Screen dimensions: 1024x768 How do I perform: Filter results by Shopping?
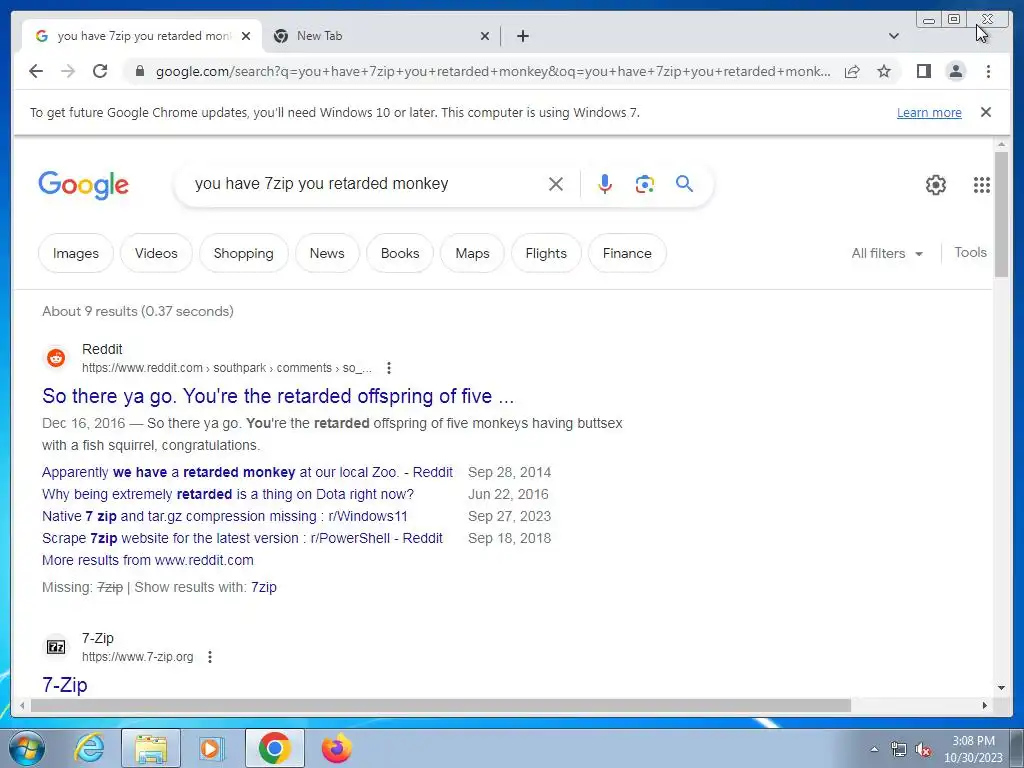point(244,253)
